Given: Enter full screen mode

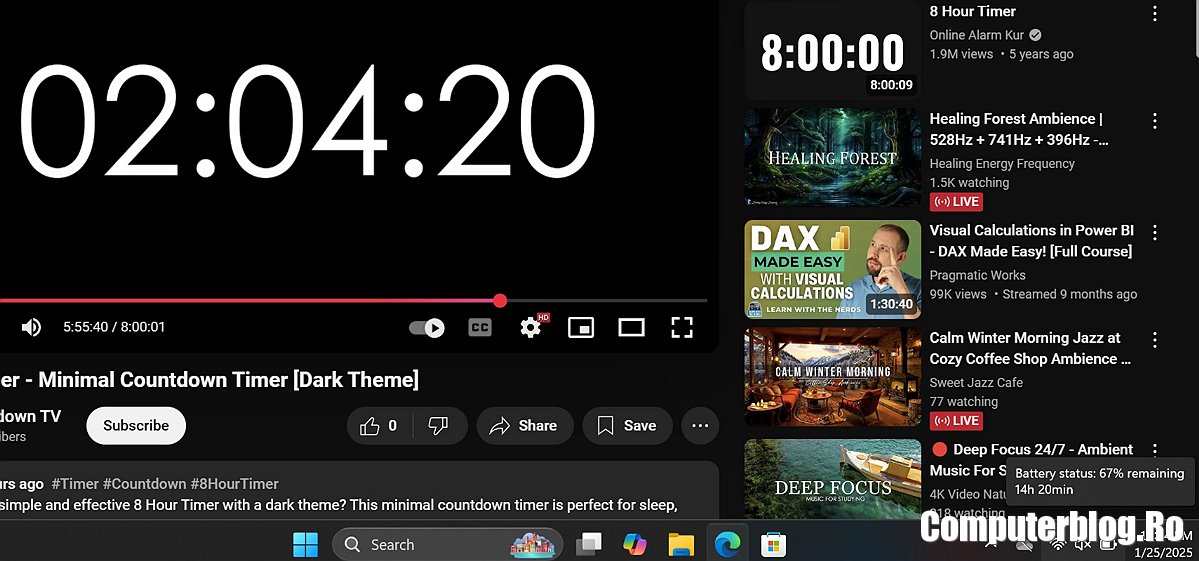Looking at the screenshot, I should point(682,327).
